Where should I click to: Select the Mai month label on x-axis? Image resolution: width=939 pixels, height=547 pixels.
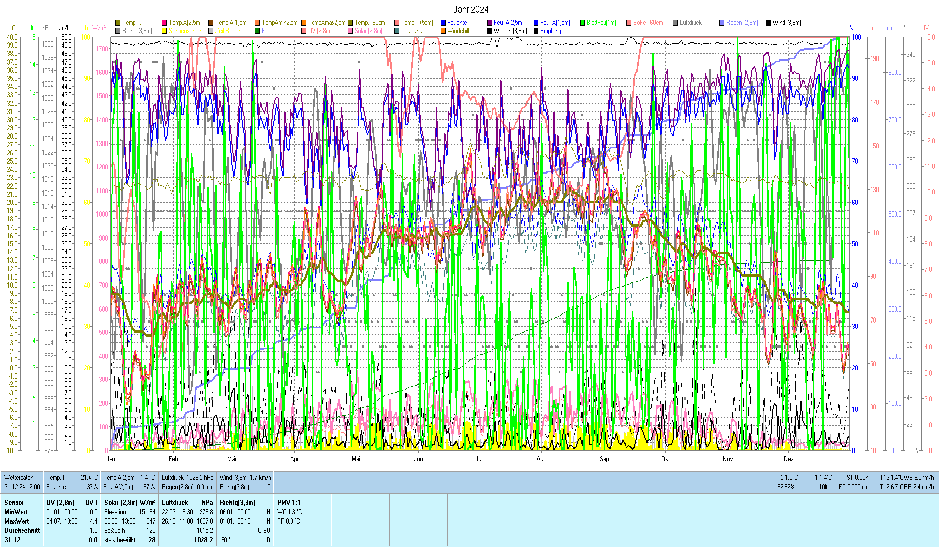tap(357, 459)
